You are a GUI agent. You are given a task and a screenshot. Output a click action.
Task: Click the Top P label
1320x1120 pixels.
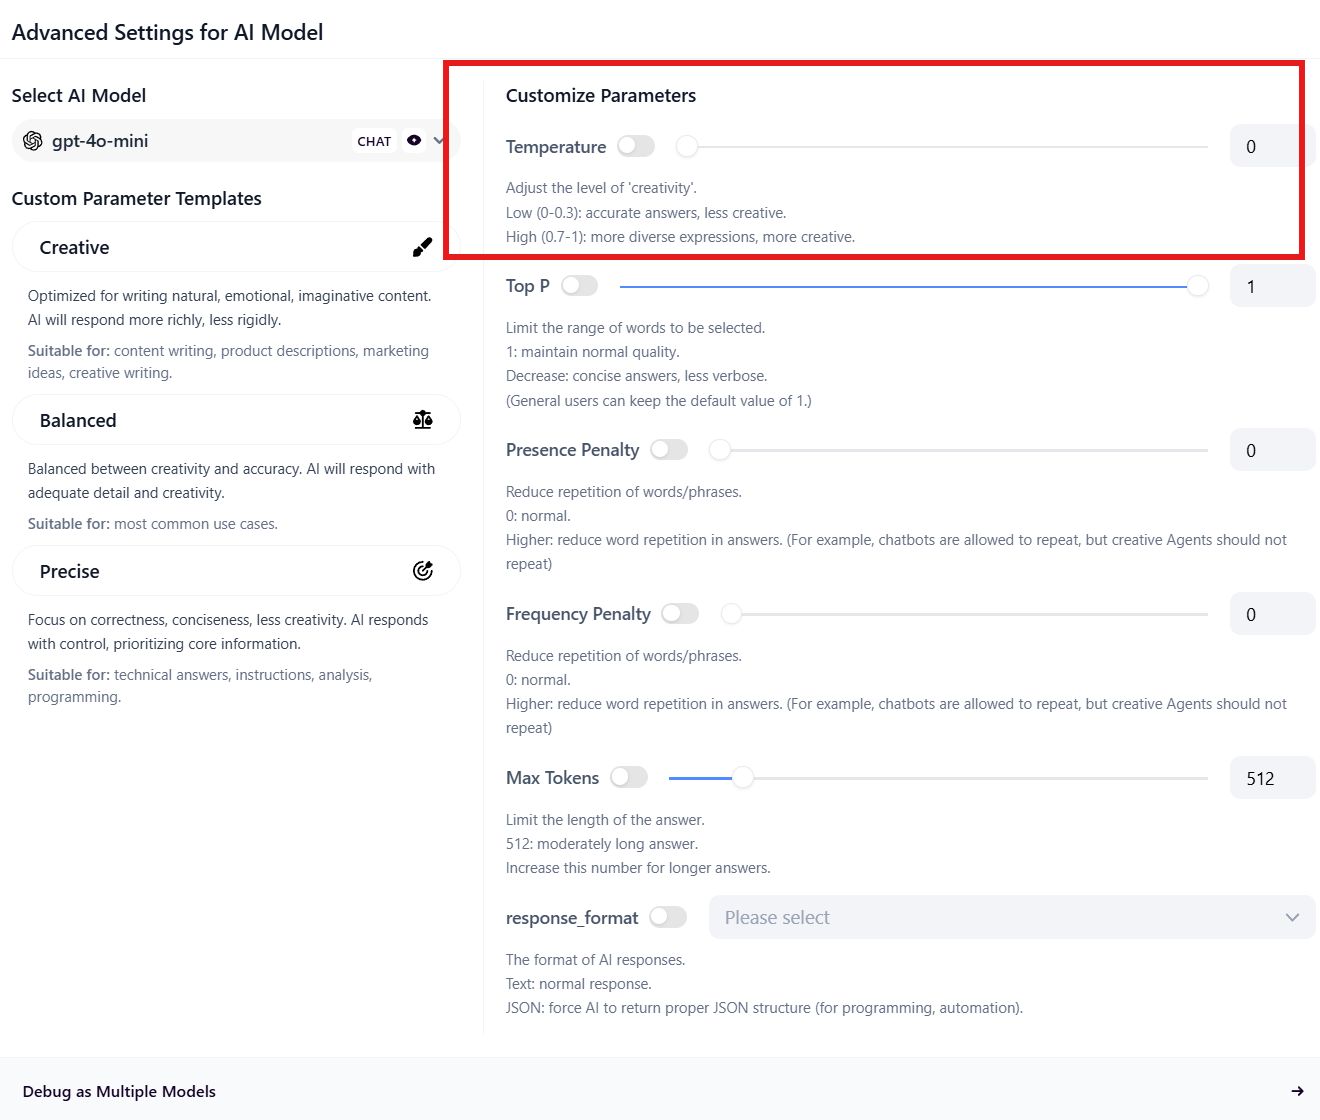pos(528,286)
